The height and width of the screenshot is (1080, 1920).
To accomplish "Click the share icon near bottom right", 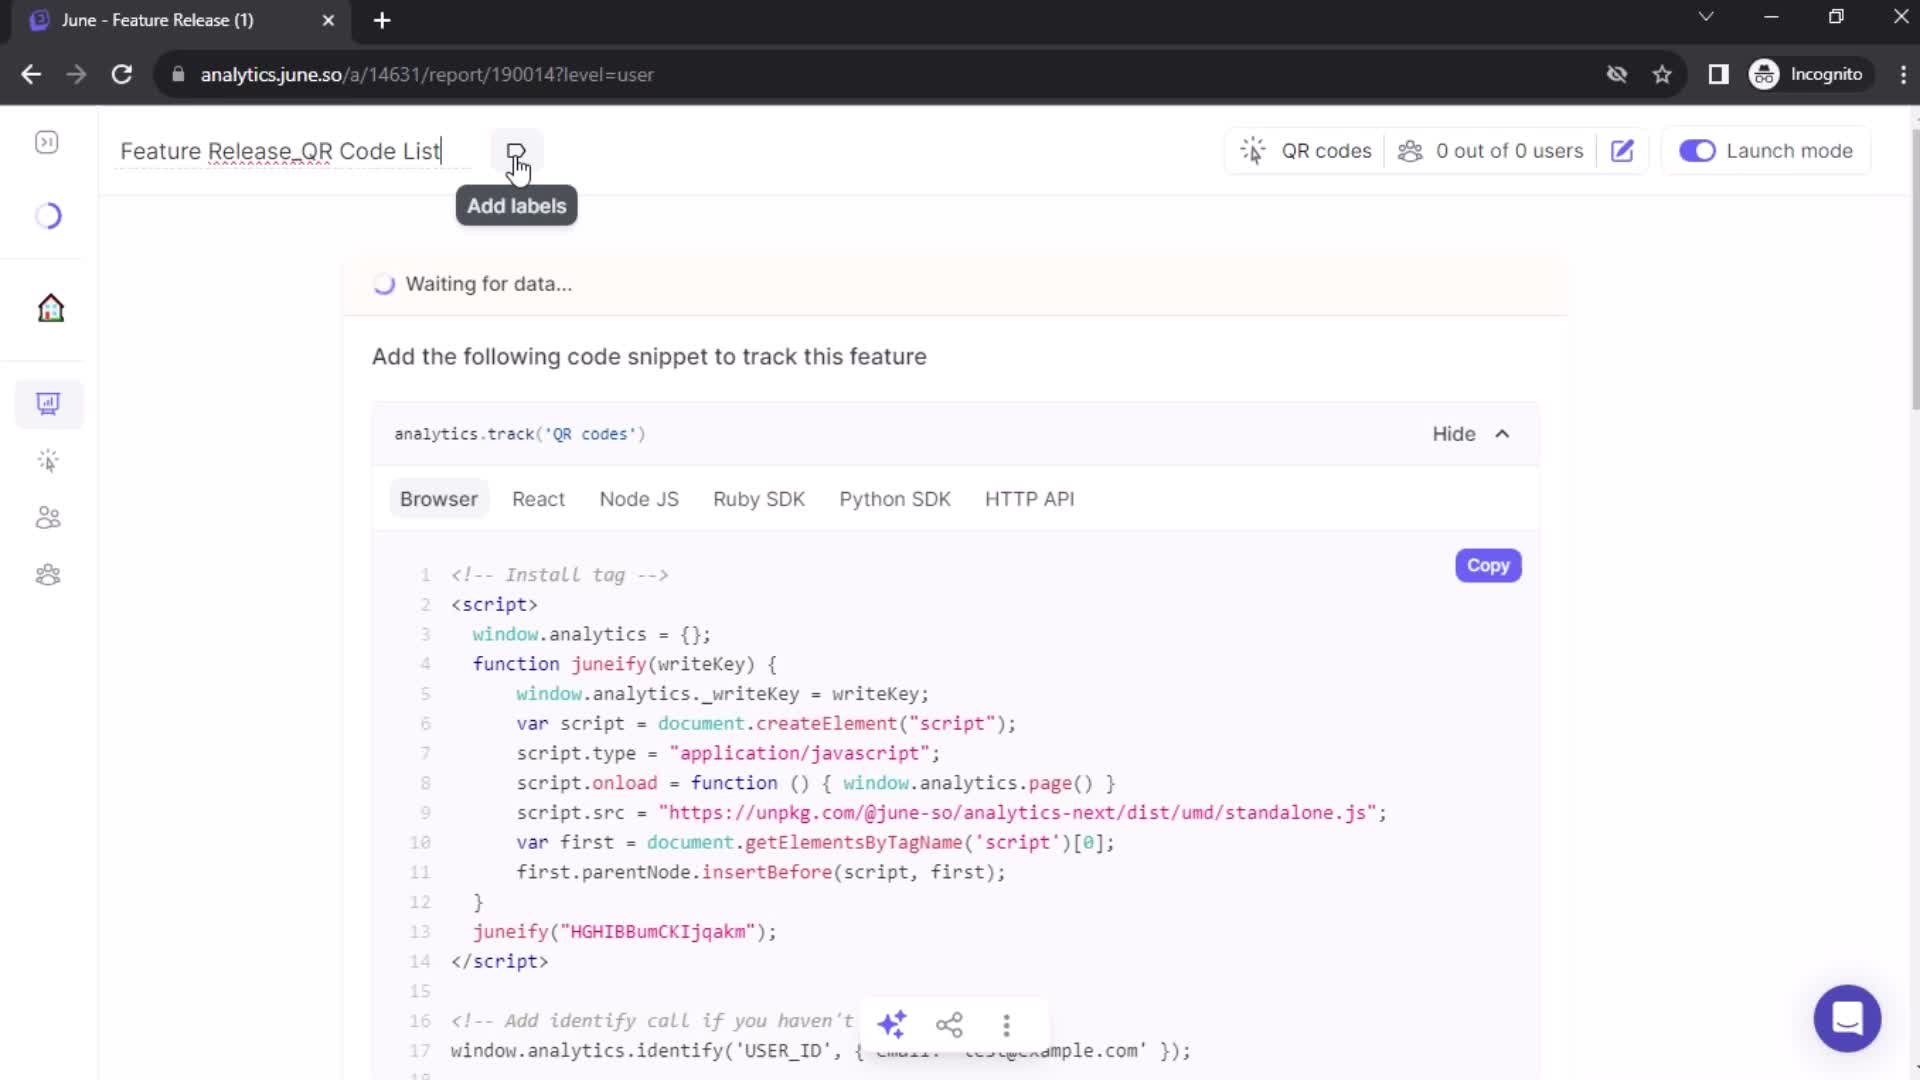I will [949, 1026].
